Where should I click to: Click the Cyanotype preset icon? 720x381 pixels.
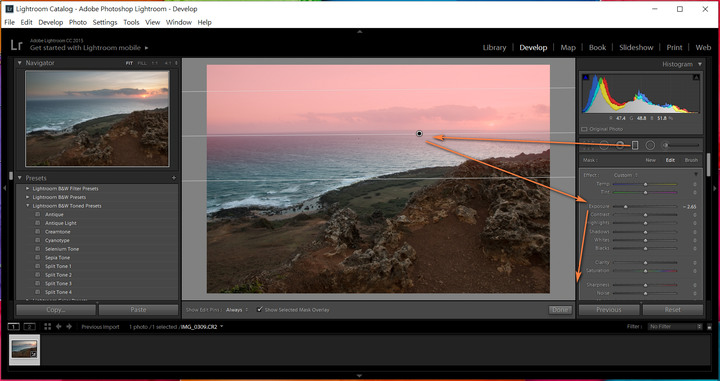38,240
